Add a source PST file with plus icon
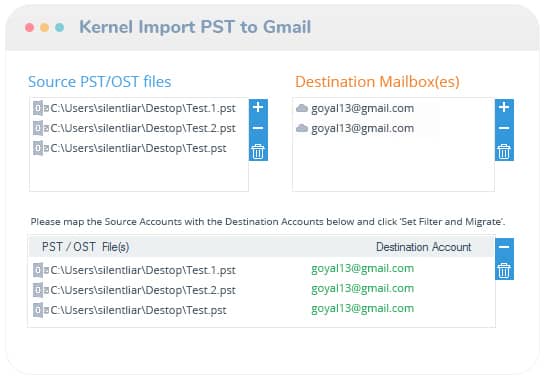Image resolution: width=545 pixels, height=380 pixels. 258,107
